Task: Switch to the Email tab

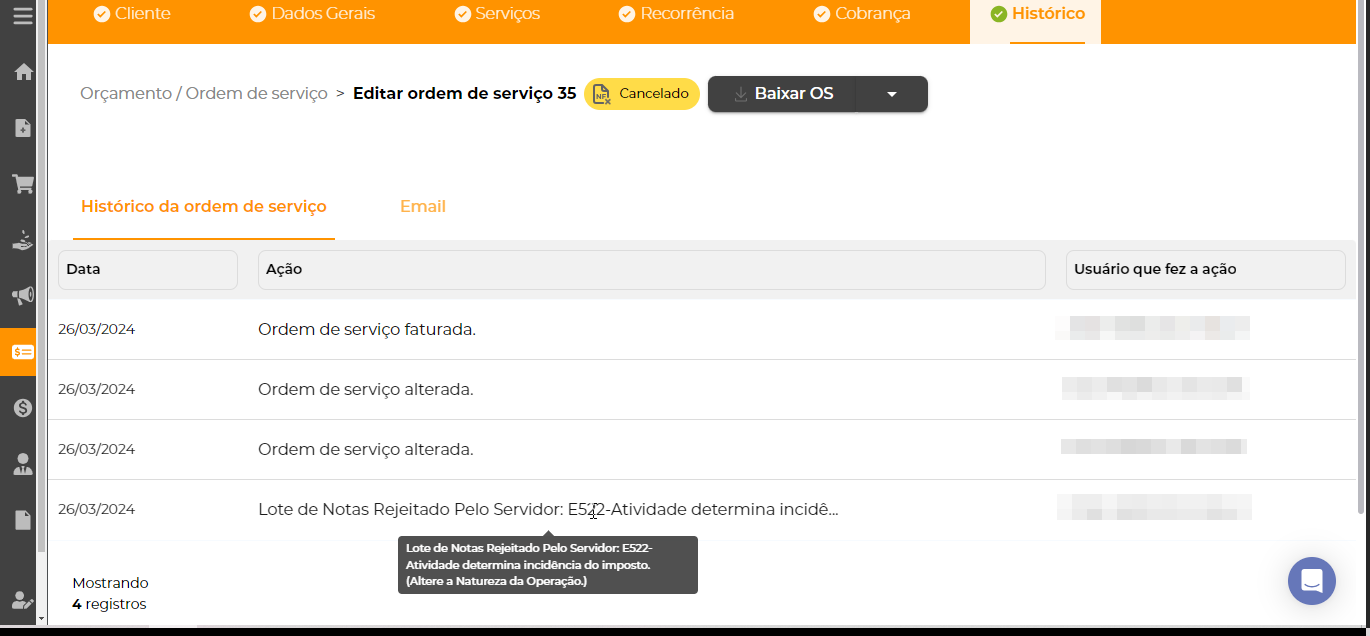Action: click(x=422, y=207)
